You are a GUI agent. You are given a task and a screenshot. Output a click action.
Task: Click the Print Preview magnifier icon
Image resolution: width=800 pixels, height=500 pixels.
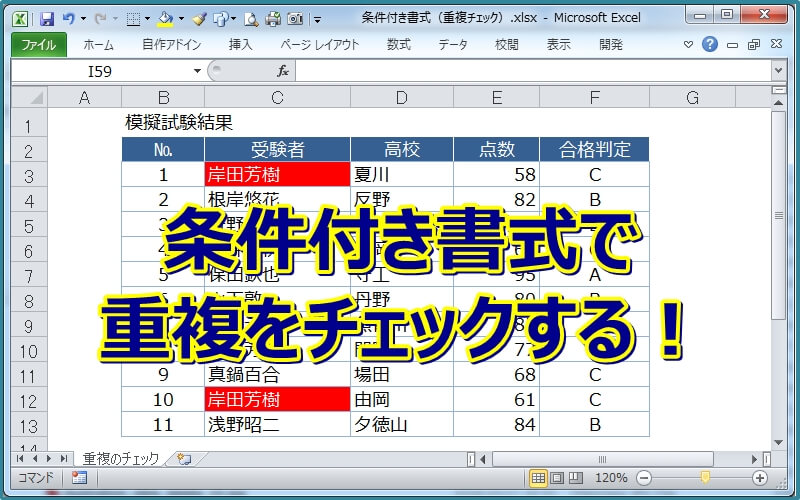click(x=251, y=19)
